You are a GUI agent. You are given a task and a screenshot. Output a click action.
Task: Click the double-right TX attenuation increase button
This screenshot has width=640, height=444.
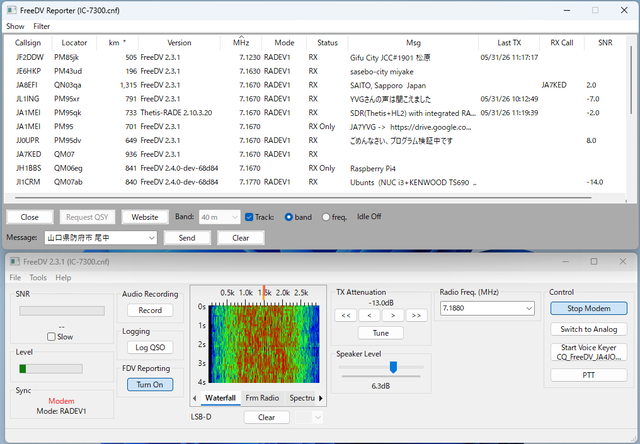[416, 315]
